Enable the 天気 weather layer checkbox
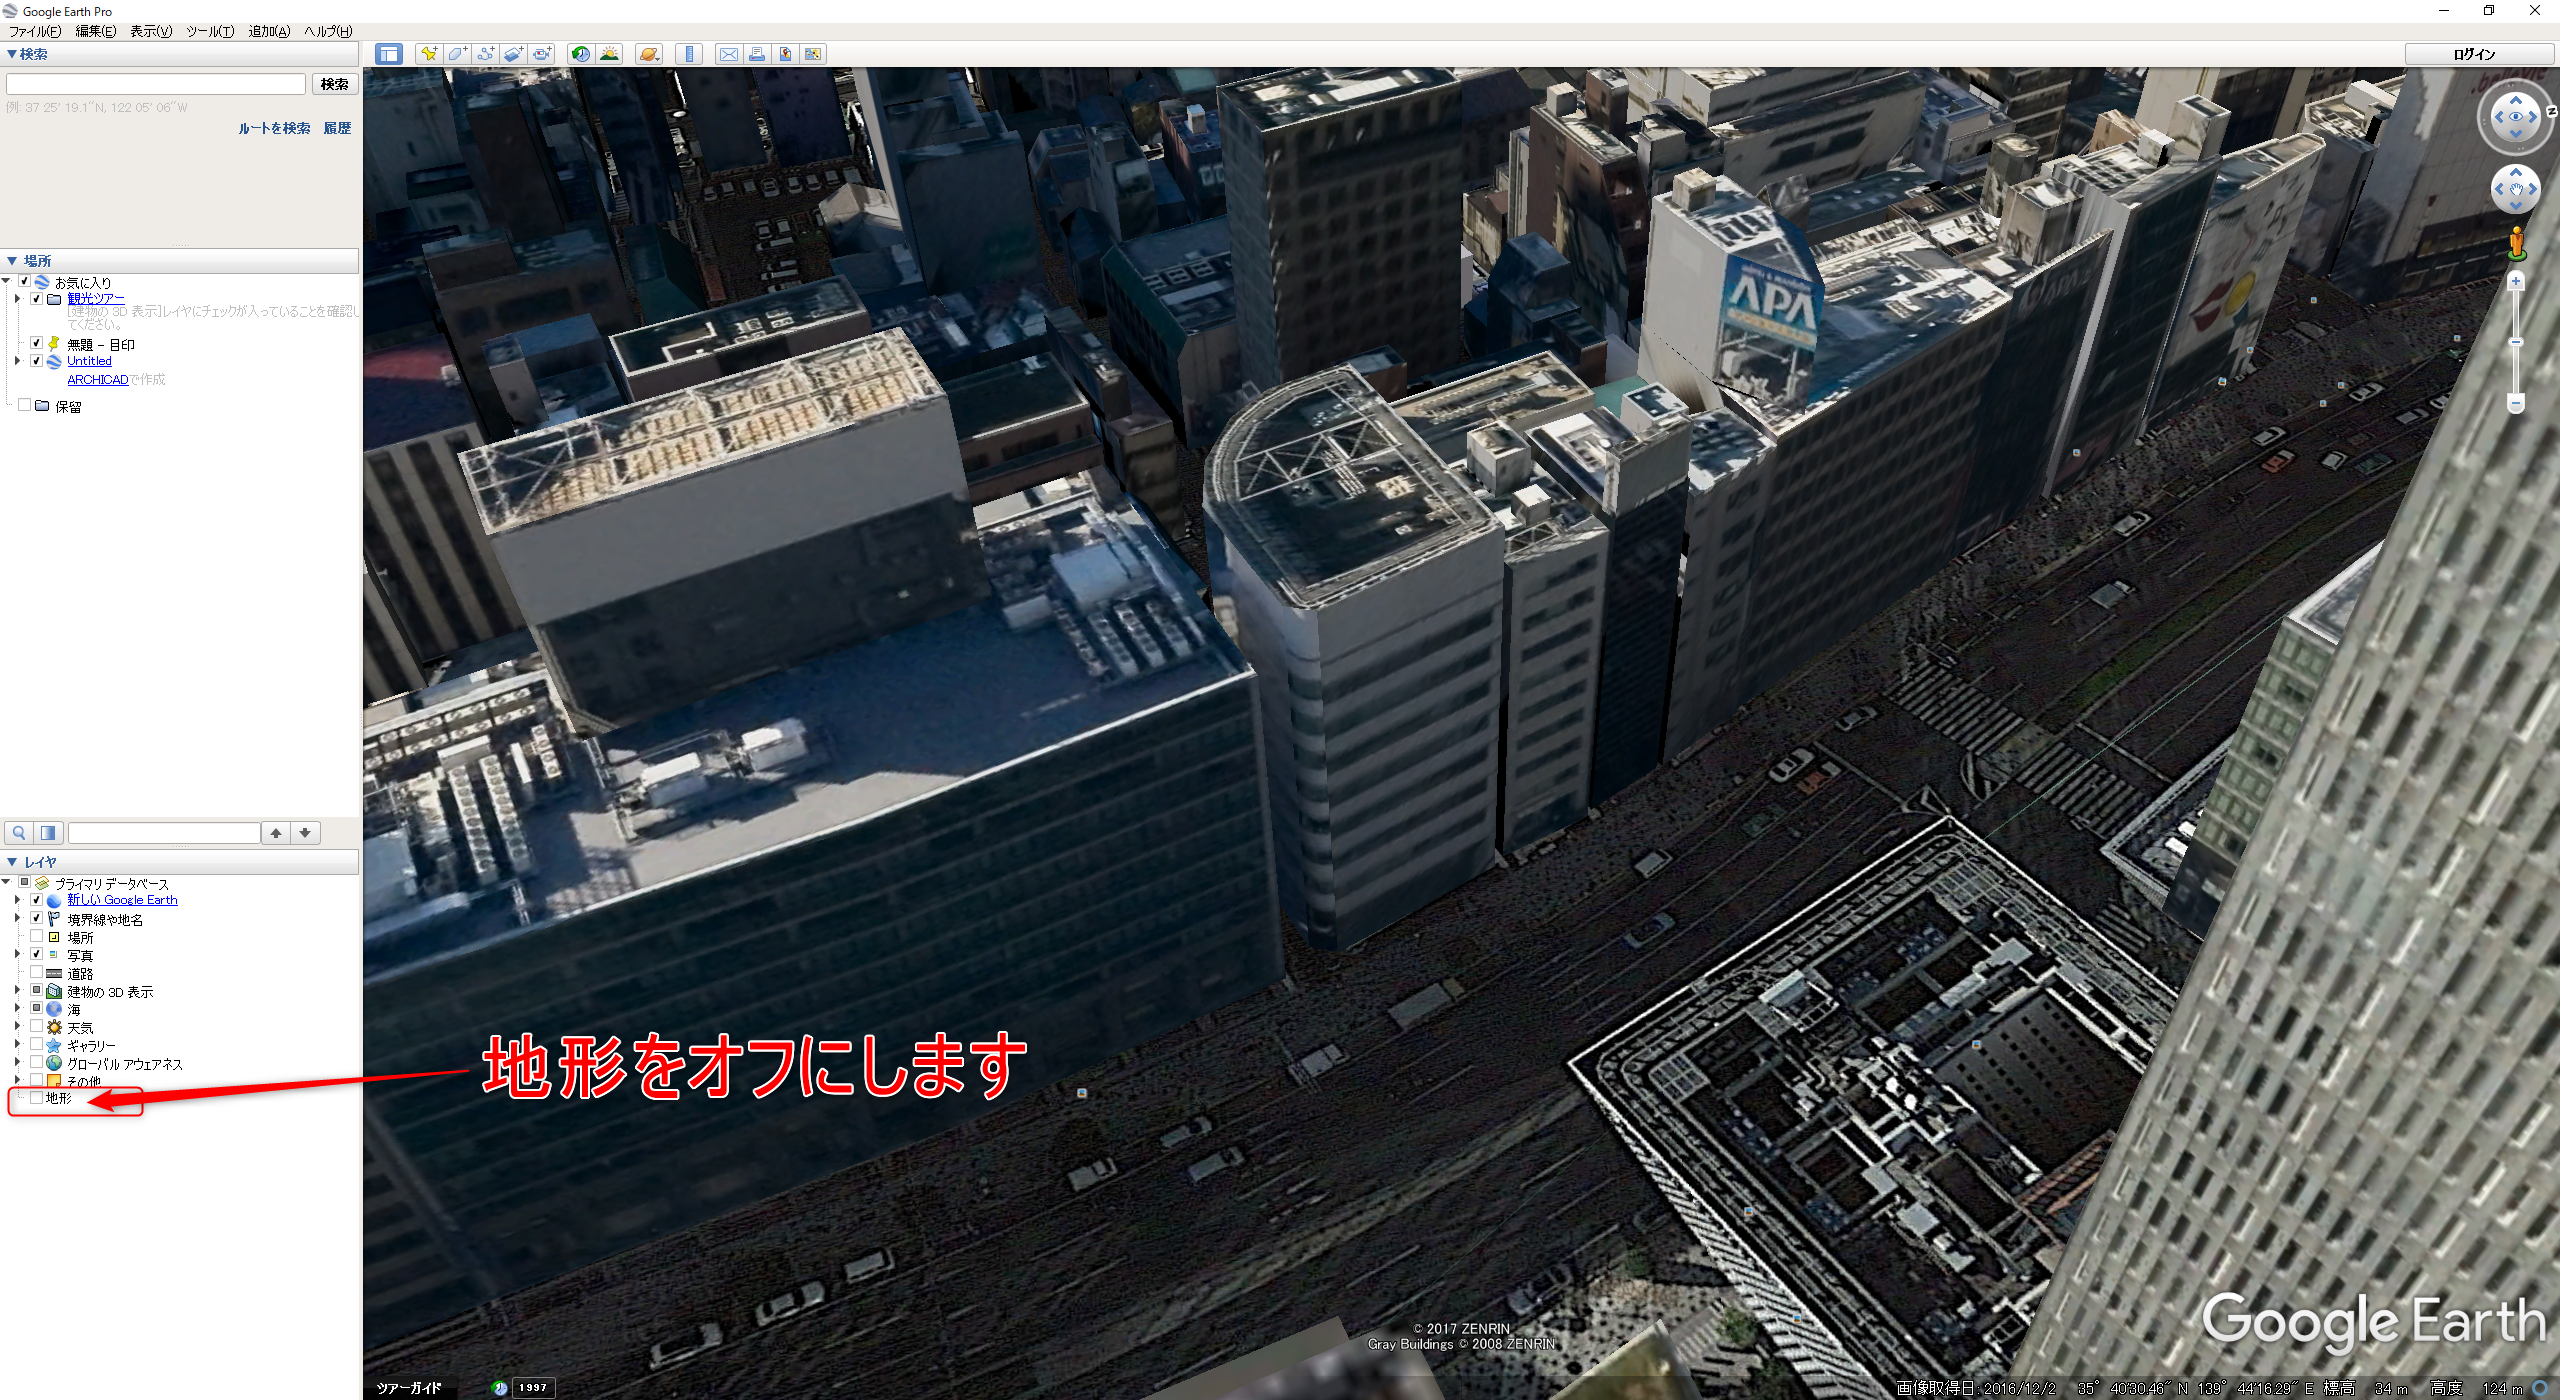Image resolution: width=2560 pixels, height=1400 pixels. coord(37,1026)
